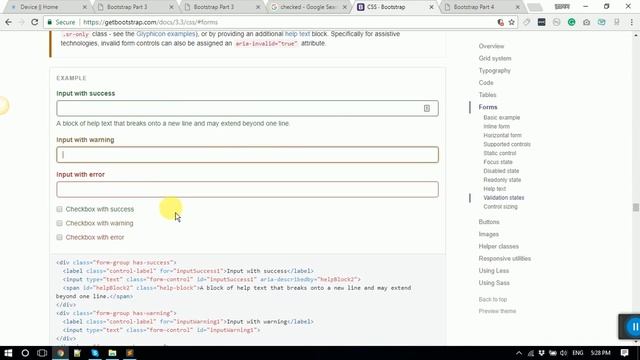Jump to 'Control sizing' subsection
This screenshot has width=640, height=360.
coord(500,207)
